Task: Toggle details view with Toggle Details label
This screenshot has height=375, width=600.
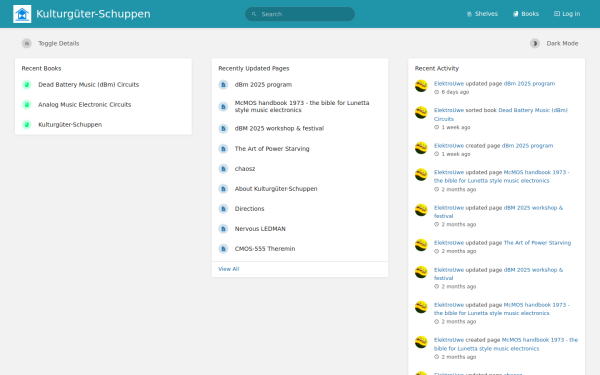Action: click(59, 44)
